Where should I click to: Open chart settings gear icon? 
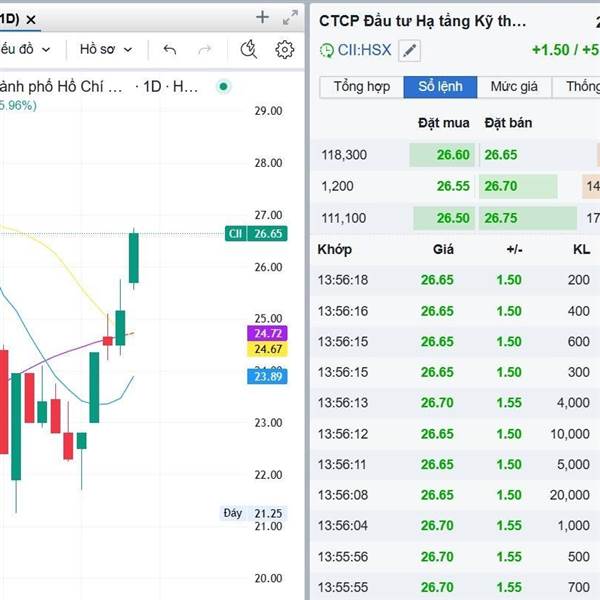coord(285,49)
